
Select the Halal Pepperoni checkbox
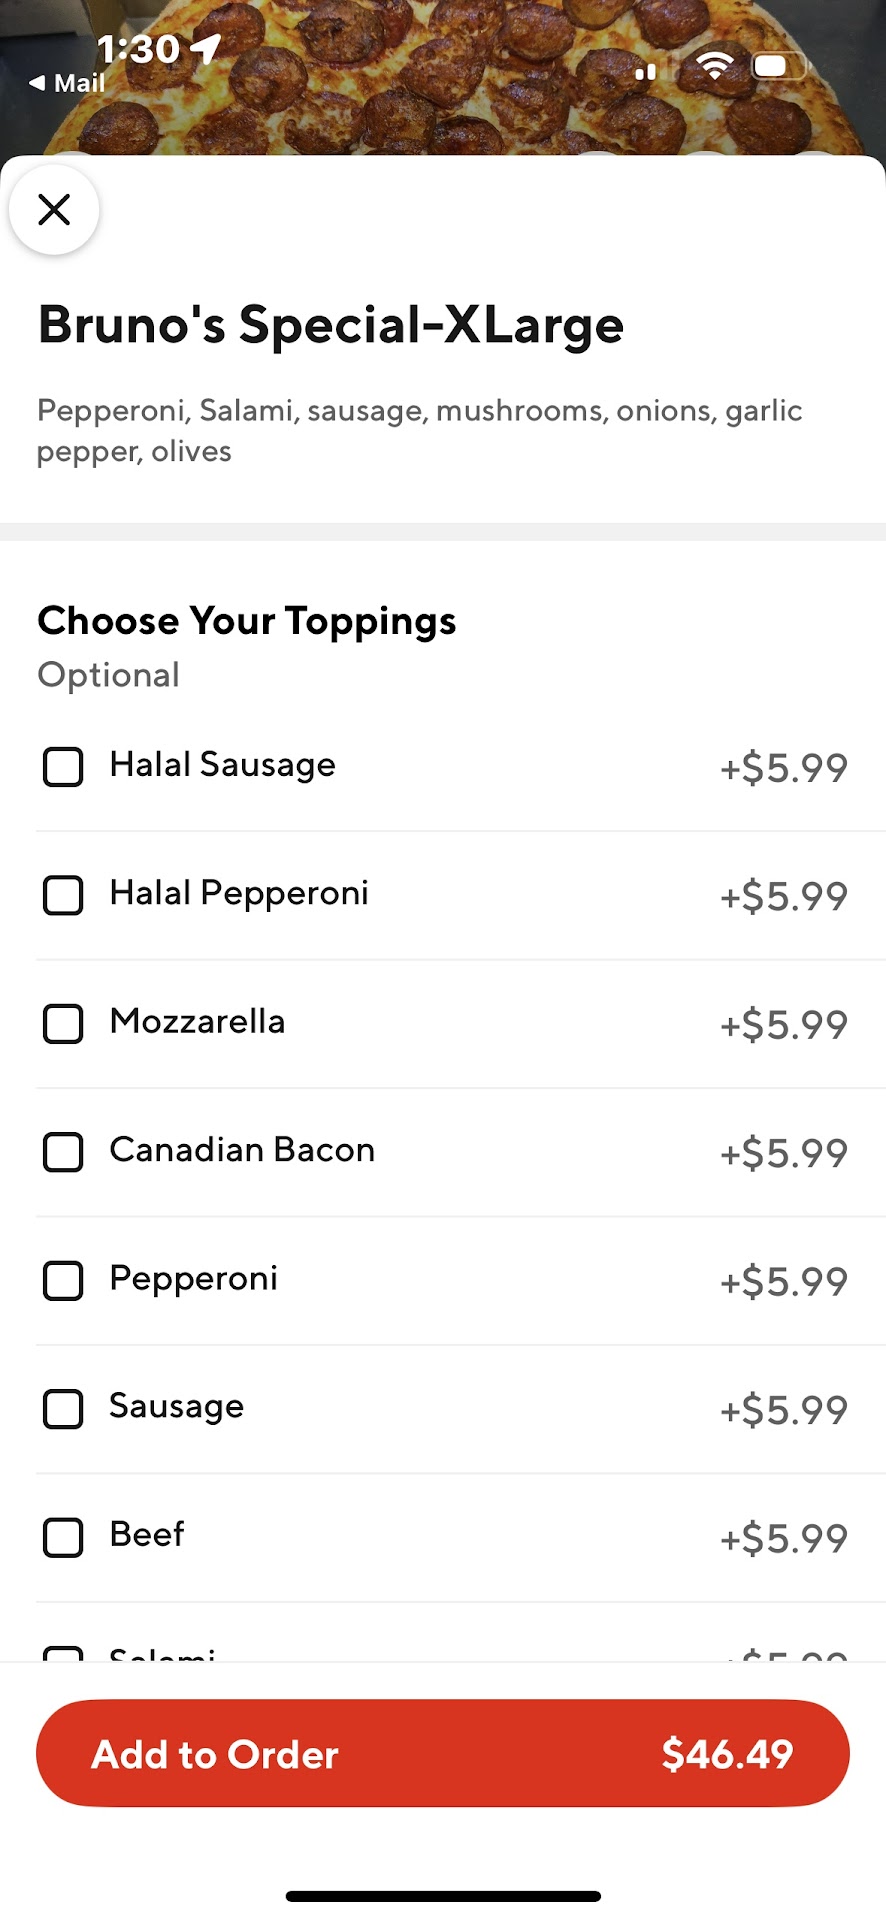coord(63,895)
